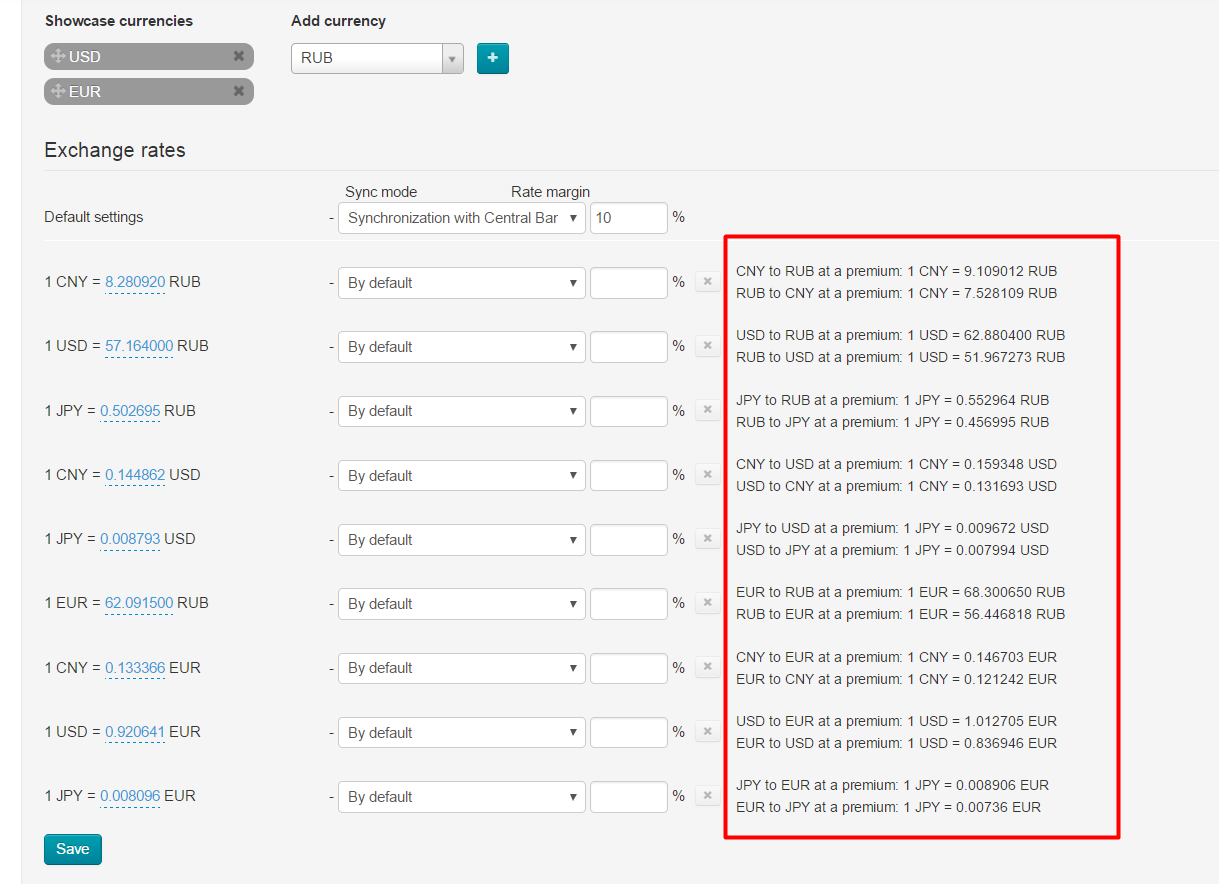Screen dimensions: 1219x884
Task: Edit the 0.133366 CNY to EUR rate
Action: coord(135,668)
